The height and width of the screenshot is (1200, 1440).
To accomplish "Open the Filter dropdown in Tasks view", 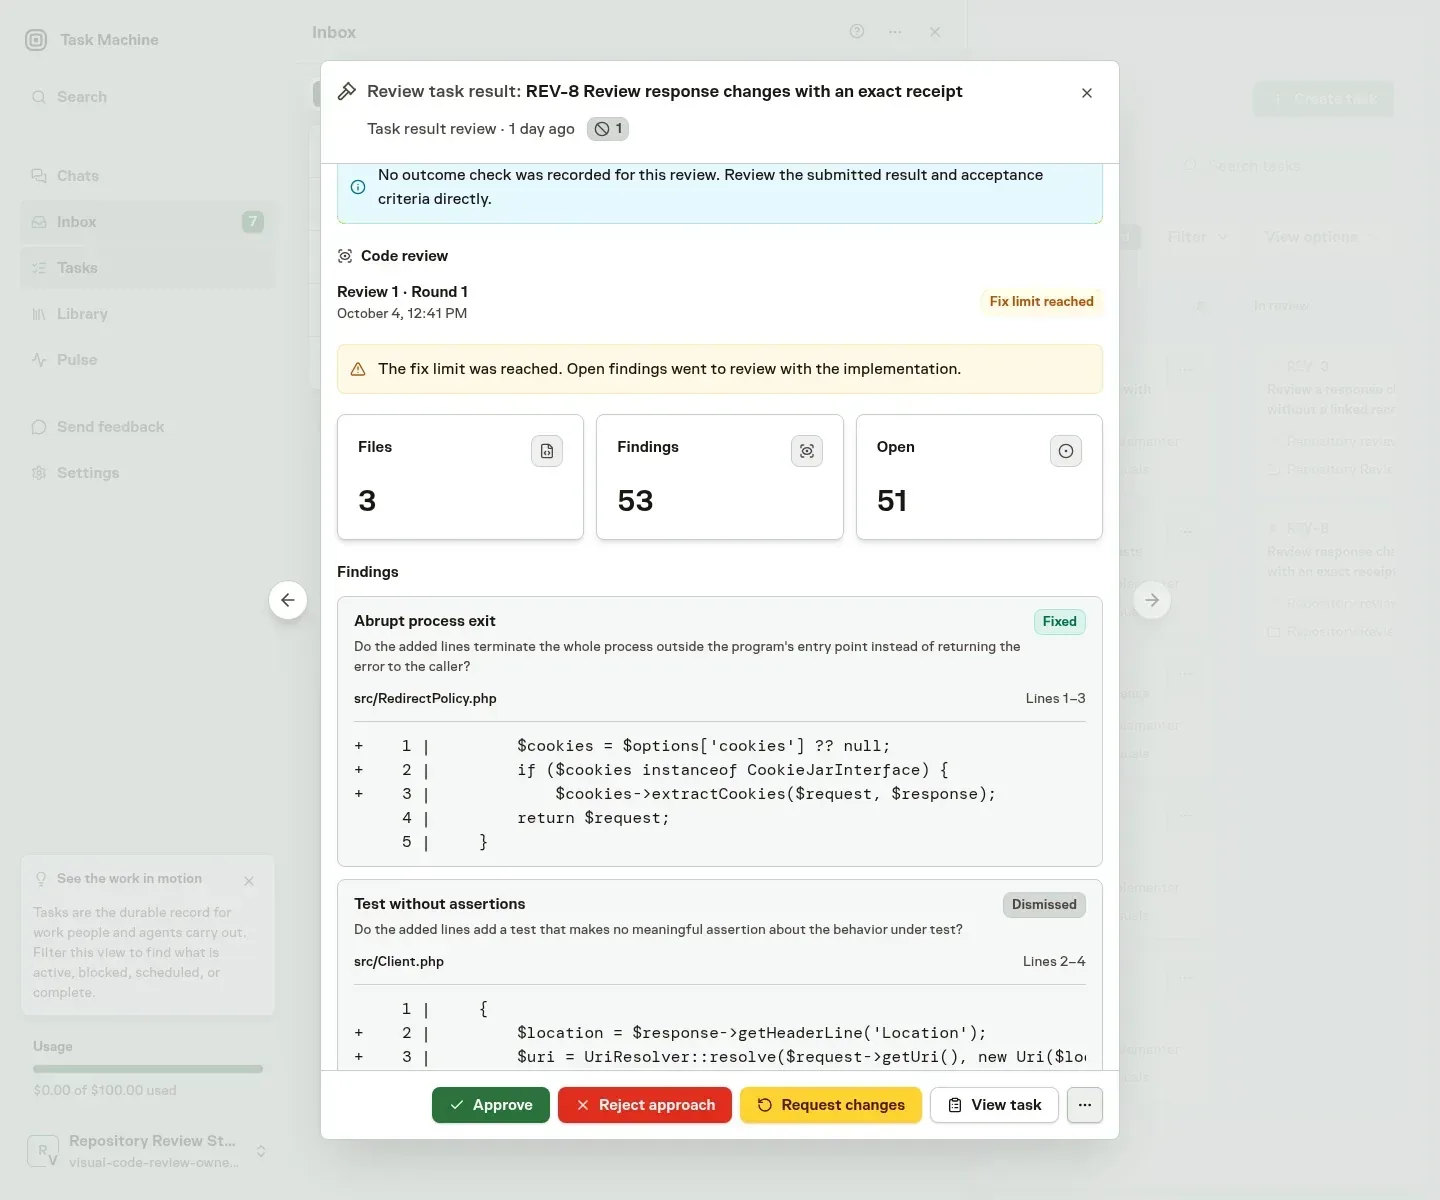I will [1198, 237].
